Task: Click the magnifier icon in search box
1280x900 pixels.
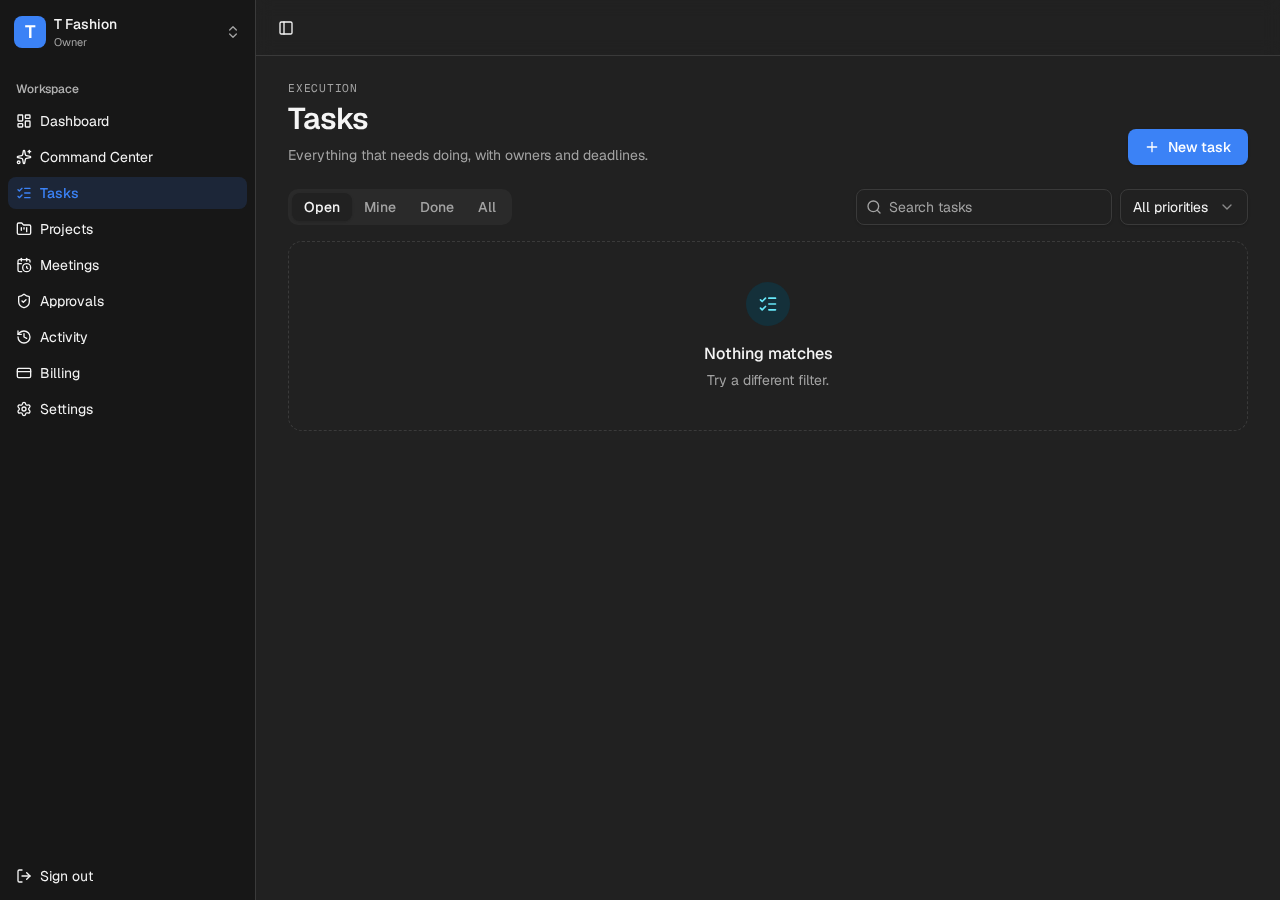Action: coord(874,207)
